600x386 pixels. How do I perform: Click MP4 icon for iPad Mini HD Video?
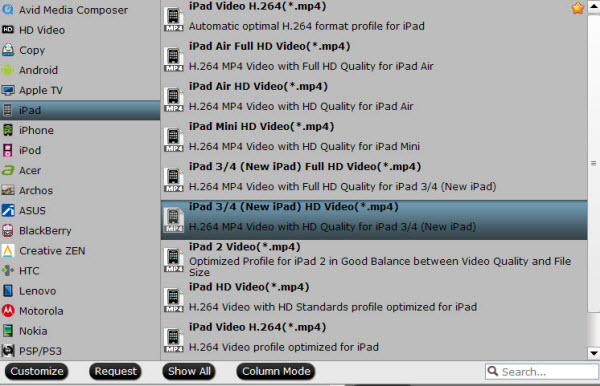[174, 140]
